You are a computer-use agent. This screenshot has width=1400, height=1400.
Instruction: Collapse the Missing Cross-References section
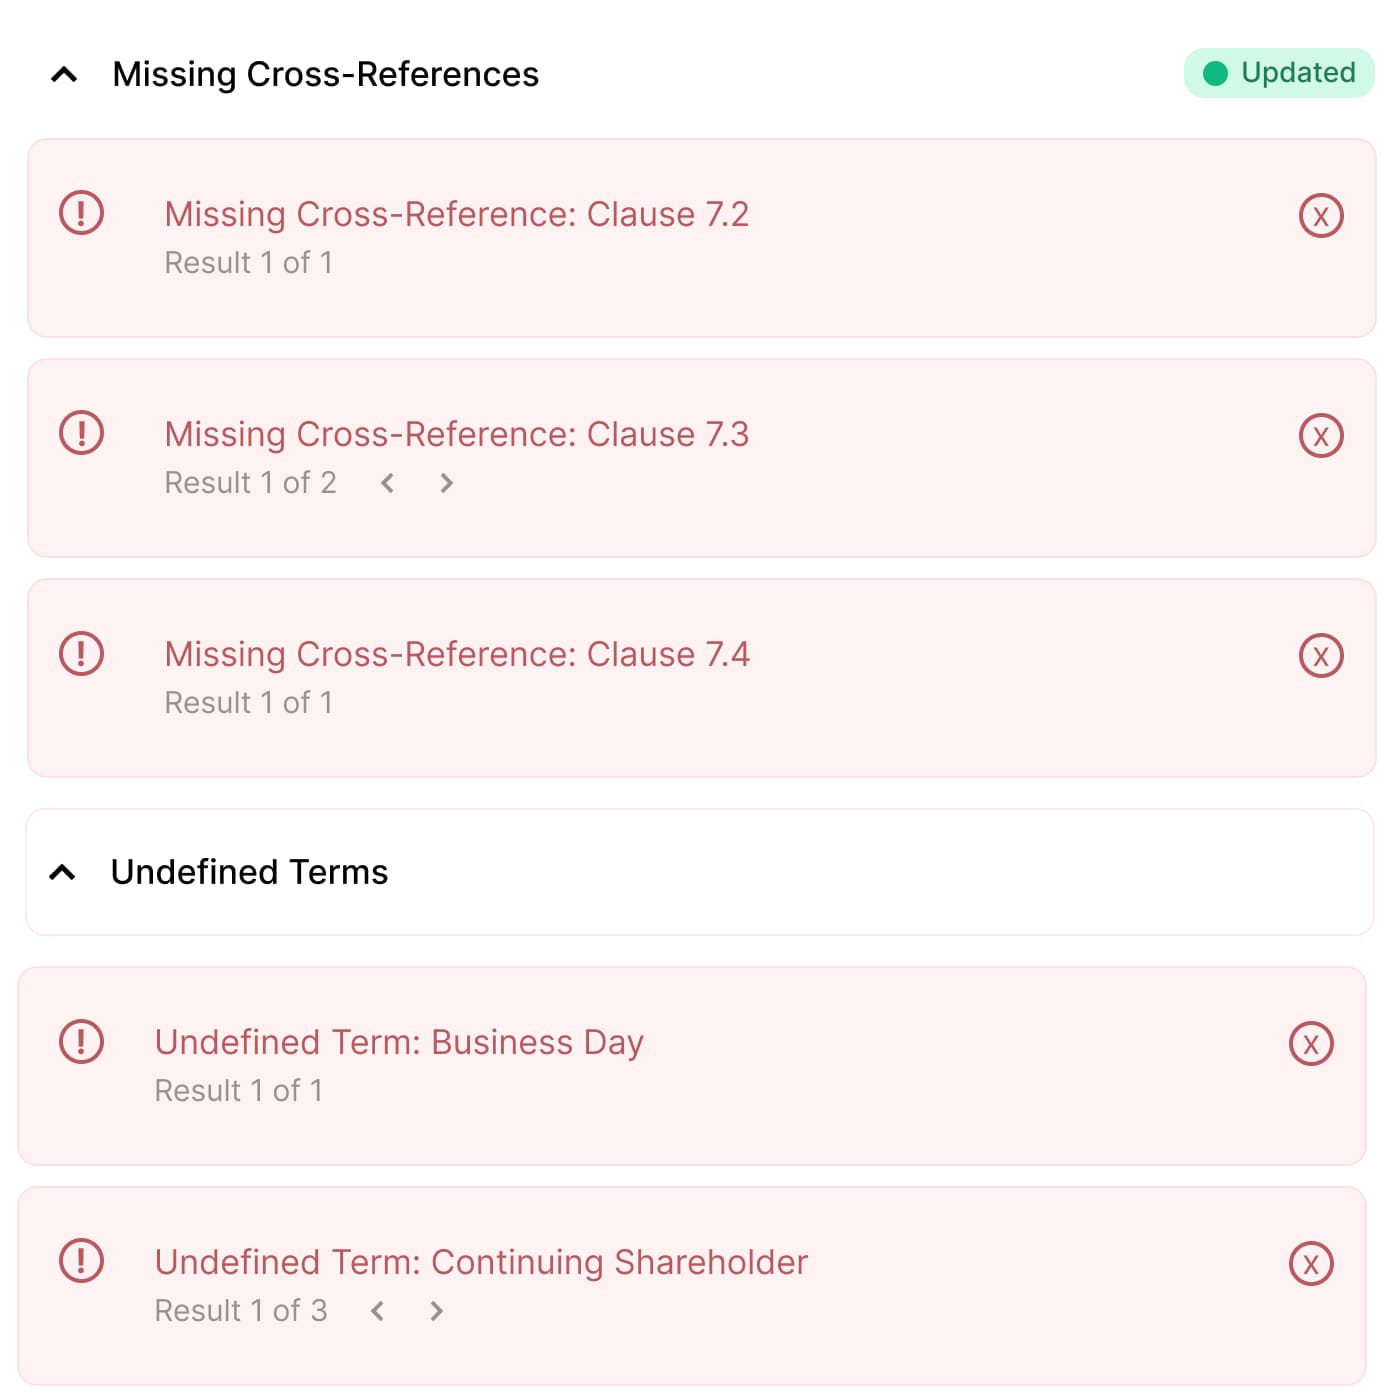64,75
